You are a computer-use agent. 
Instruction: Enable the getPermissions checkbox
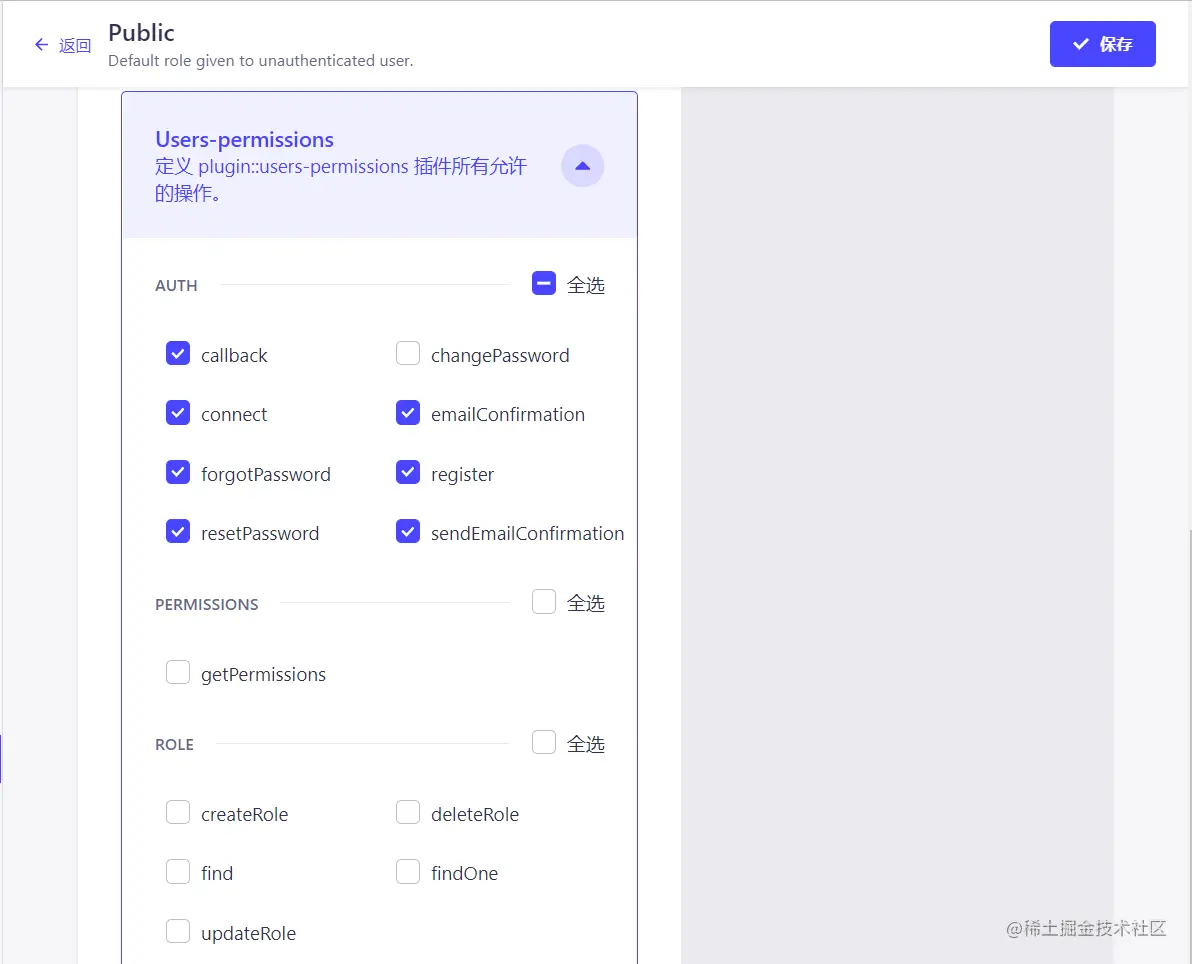178,672
